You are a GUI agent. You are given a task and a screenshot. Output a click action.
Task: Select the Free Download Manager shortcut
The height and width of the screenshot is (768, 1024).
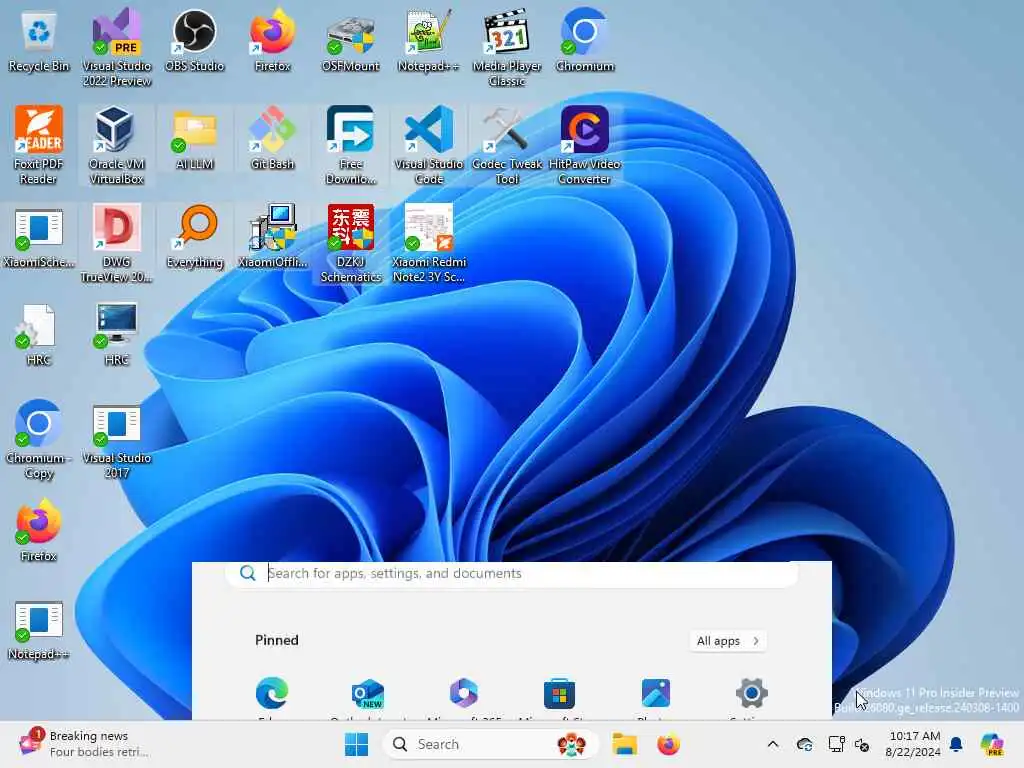[351, 145]
